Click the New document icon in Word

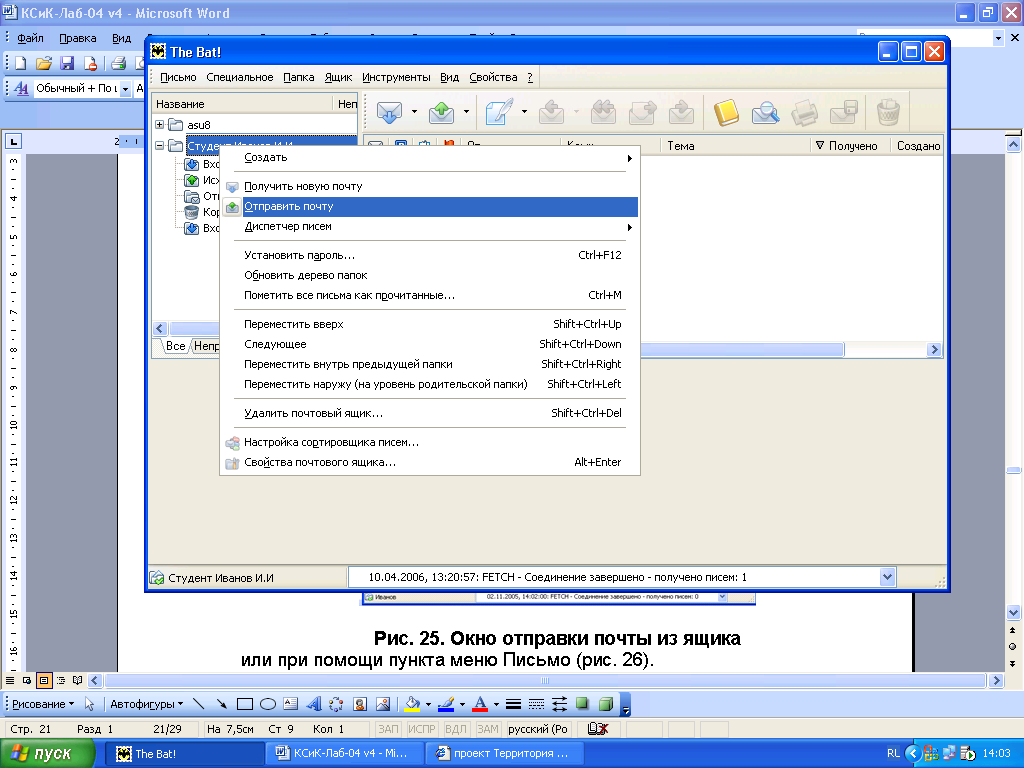(x=20, y=63)
